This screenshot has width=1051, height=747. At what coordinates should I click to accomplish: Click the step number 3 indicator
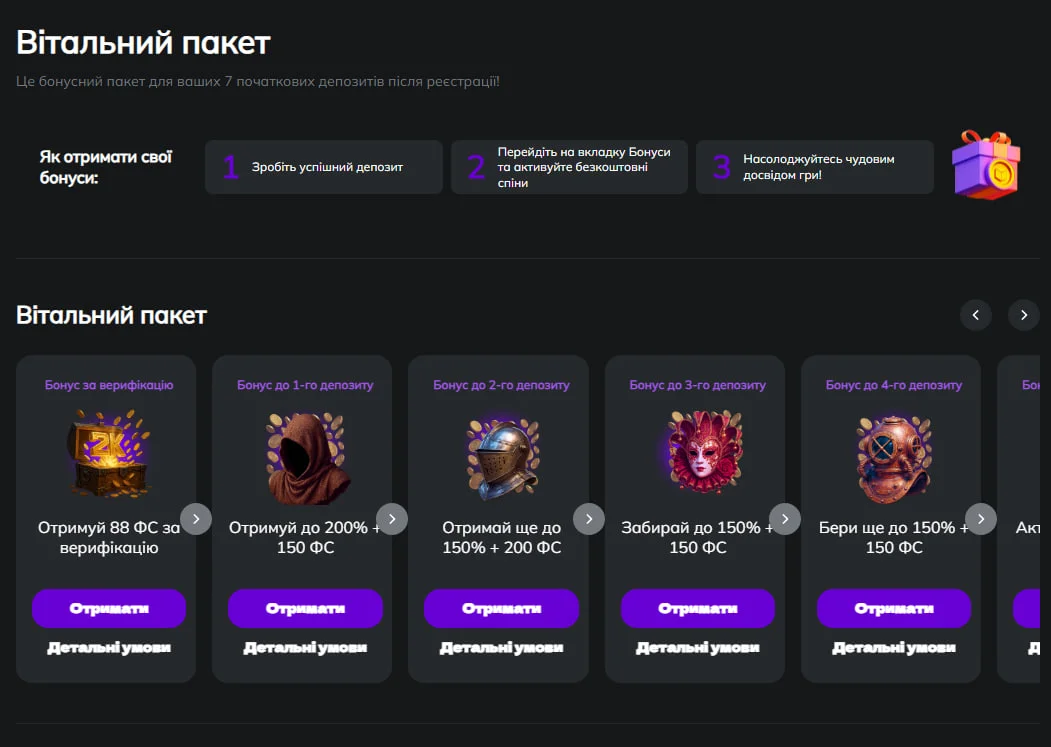[x=719, y=167]
